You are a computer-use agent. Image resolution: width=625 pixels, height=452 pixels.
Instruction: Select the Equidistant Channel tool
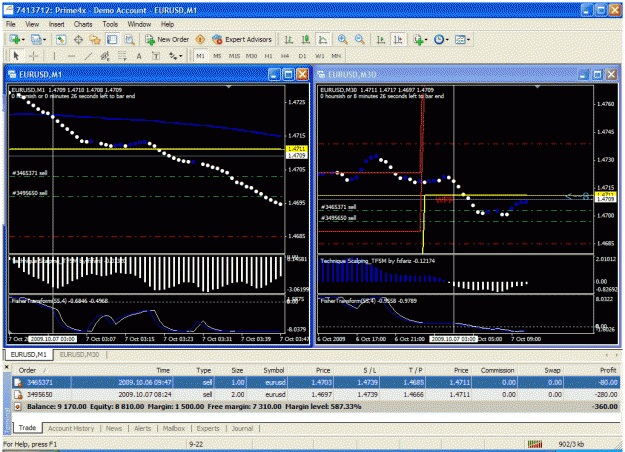[x=105, y=56]
